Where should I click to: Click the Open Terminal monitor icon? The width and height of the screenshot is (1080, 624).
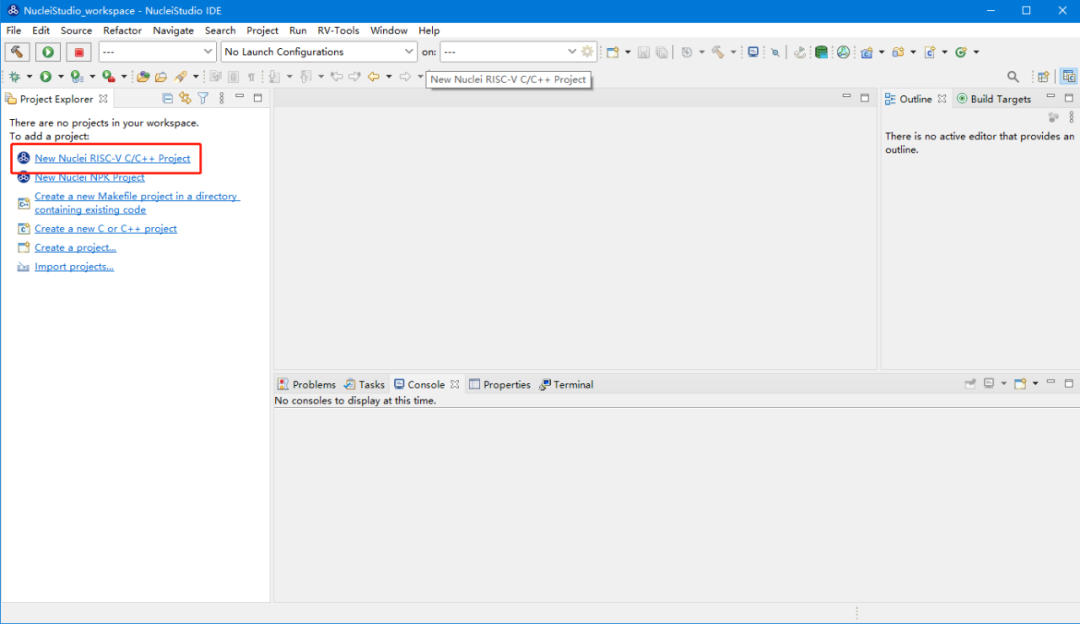(x=754, y=52)
